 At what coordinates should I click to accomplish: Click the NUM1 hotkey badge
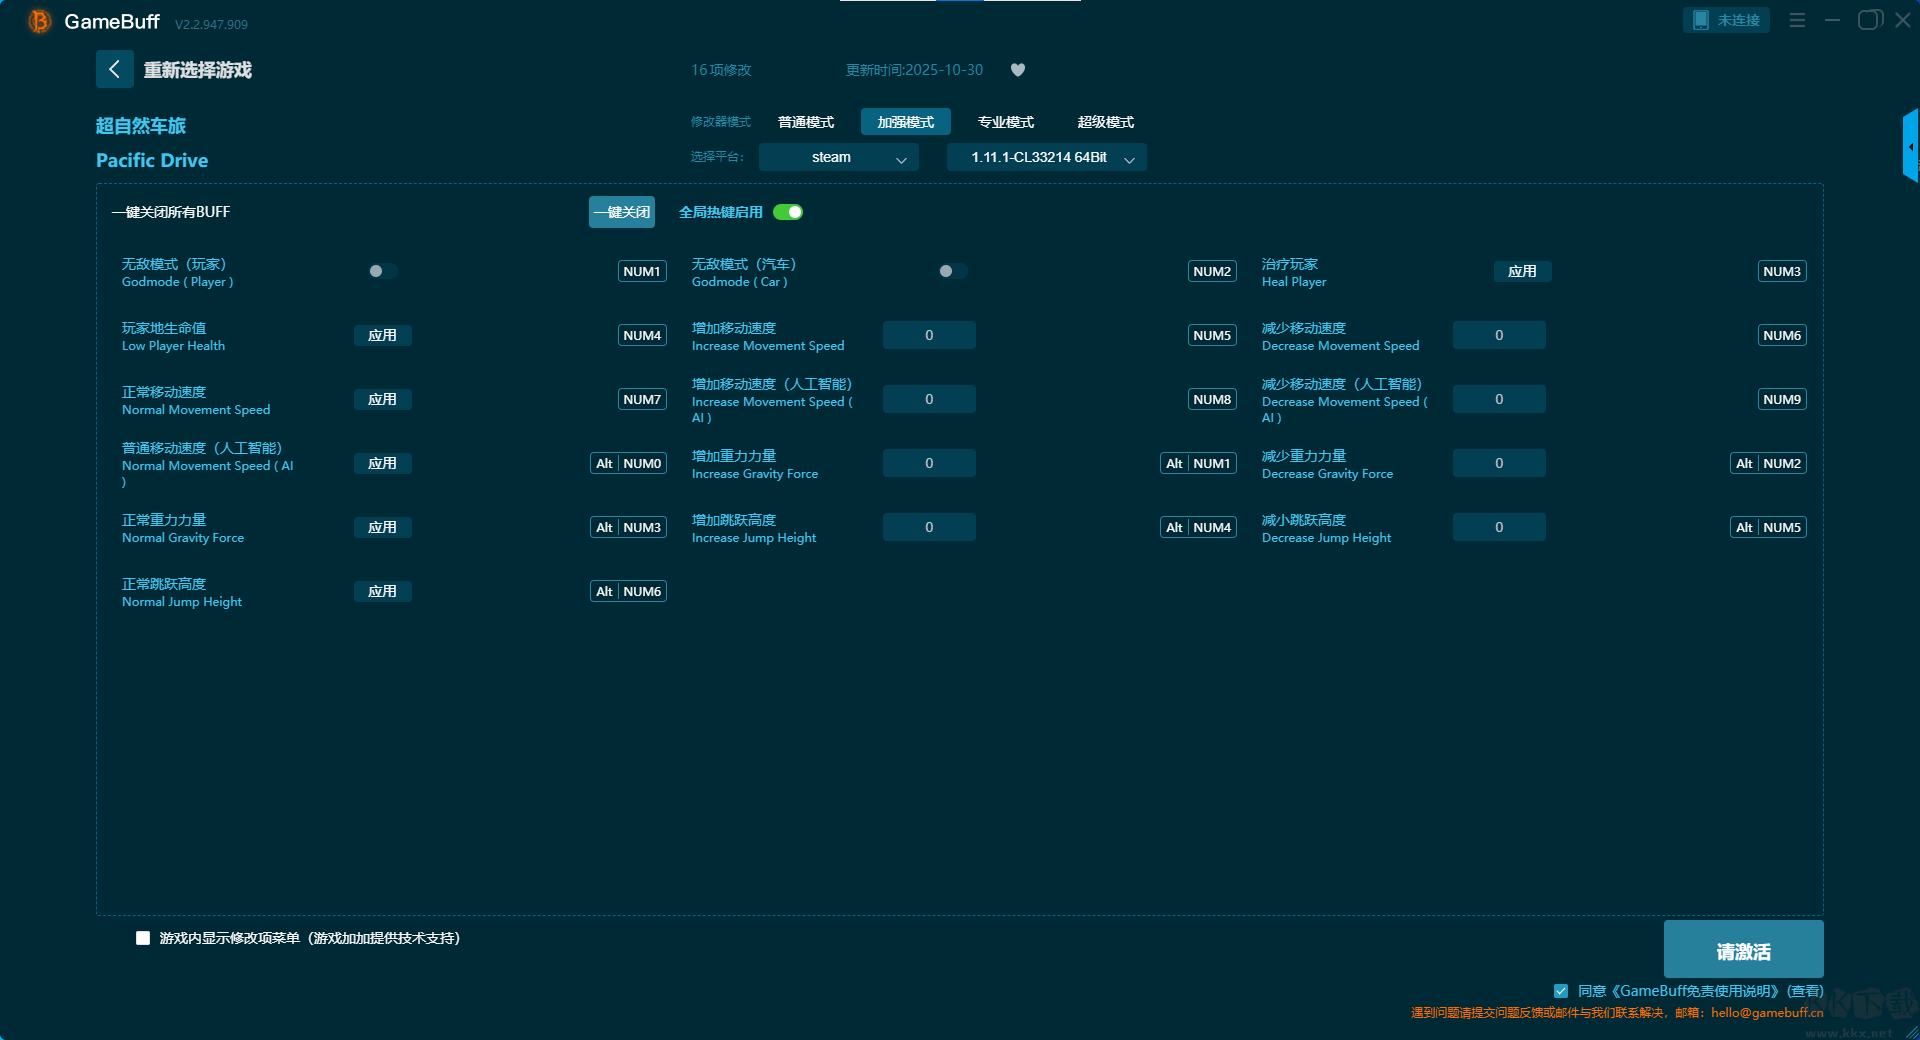(x=642, y=271)
